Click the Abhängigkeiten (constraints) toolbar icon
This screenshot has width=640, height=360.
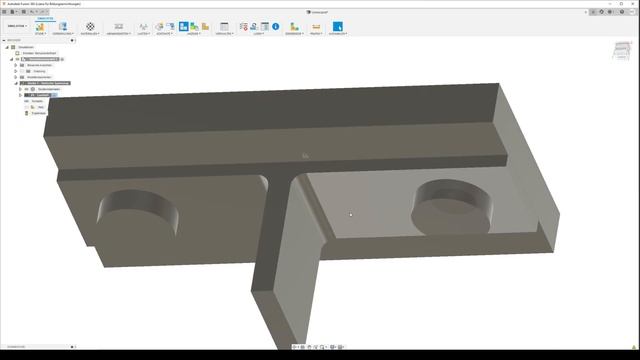click(x=119, y=27)
